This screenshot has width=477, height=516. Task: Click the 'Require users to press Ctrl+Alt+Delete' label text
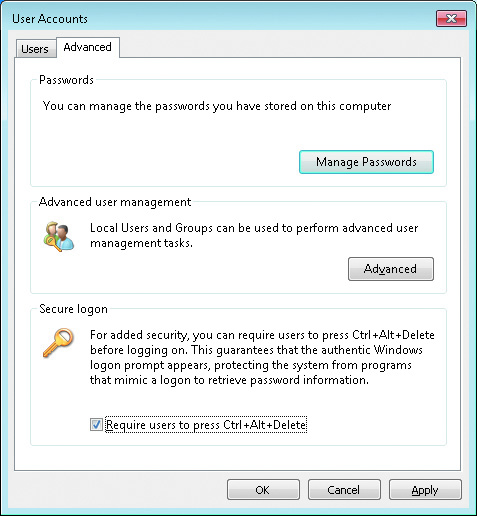click(x=206, y=425)
